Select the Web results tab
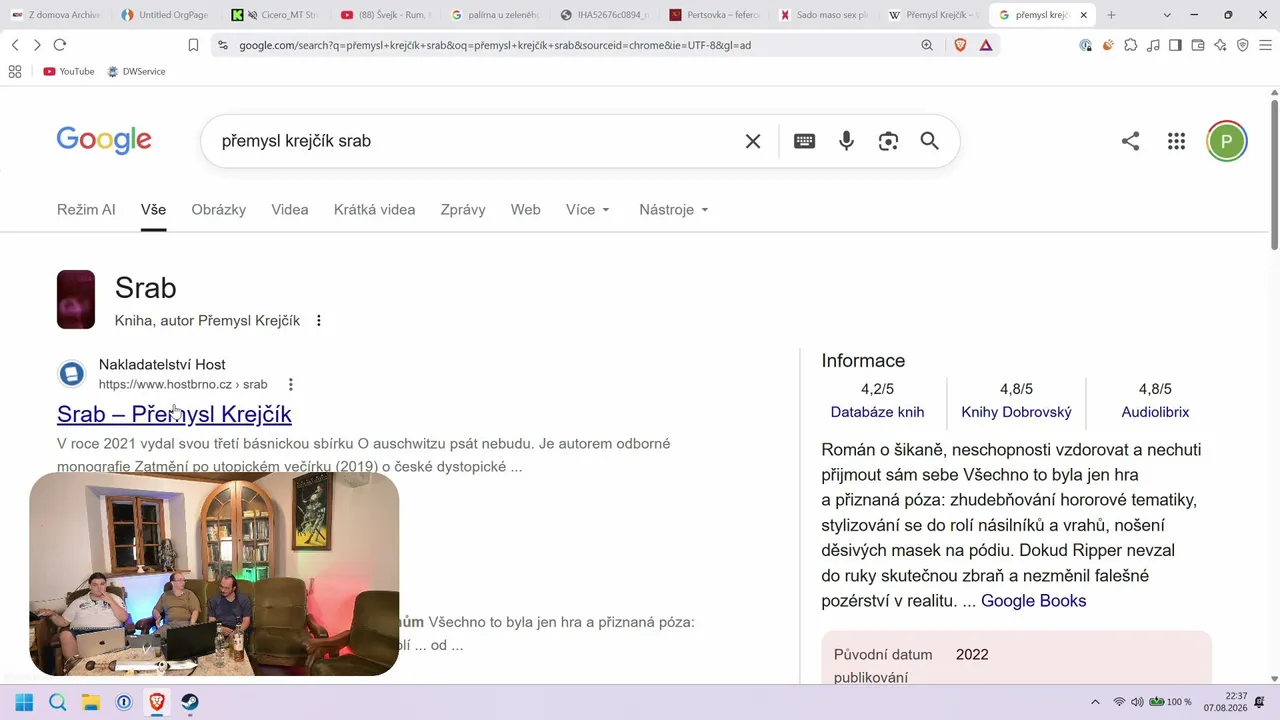Image resolution: width=1280 pixels, height=720 pixels. 525,210
